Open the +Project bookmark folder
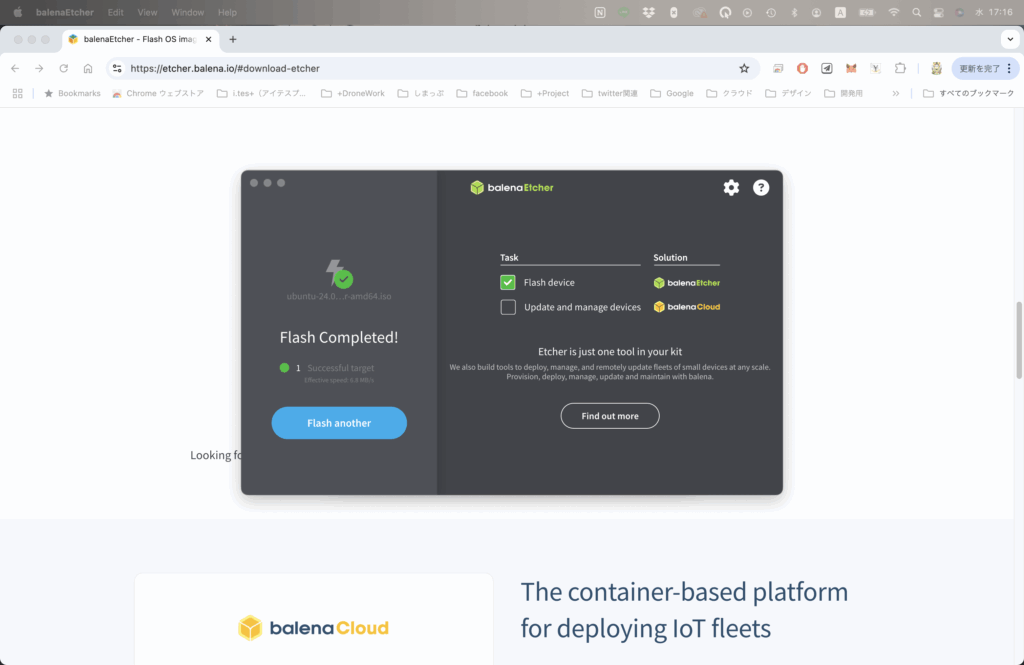 pyautogui.click(x=545, y=93)
